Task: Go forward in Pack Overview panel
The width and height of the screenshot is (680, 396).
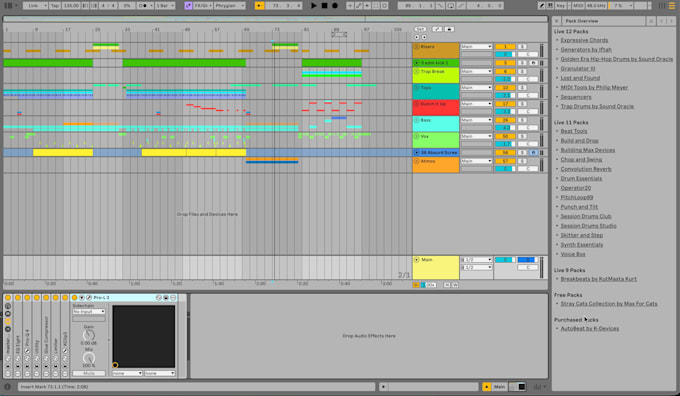Action: click(672, 21)
